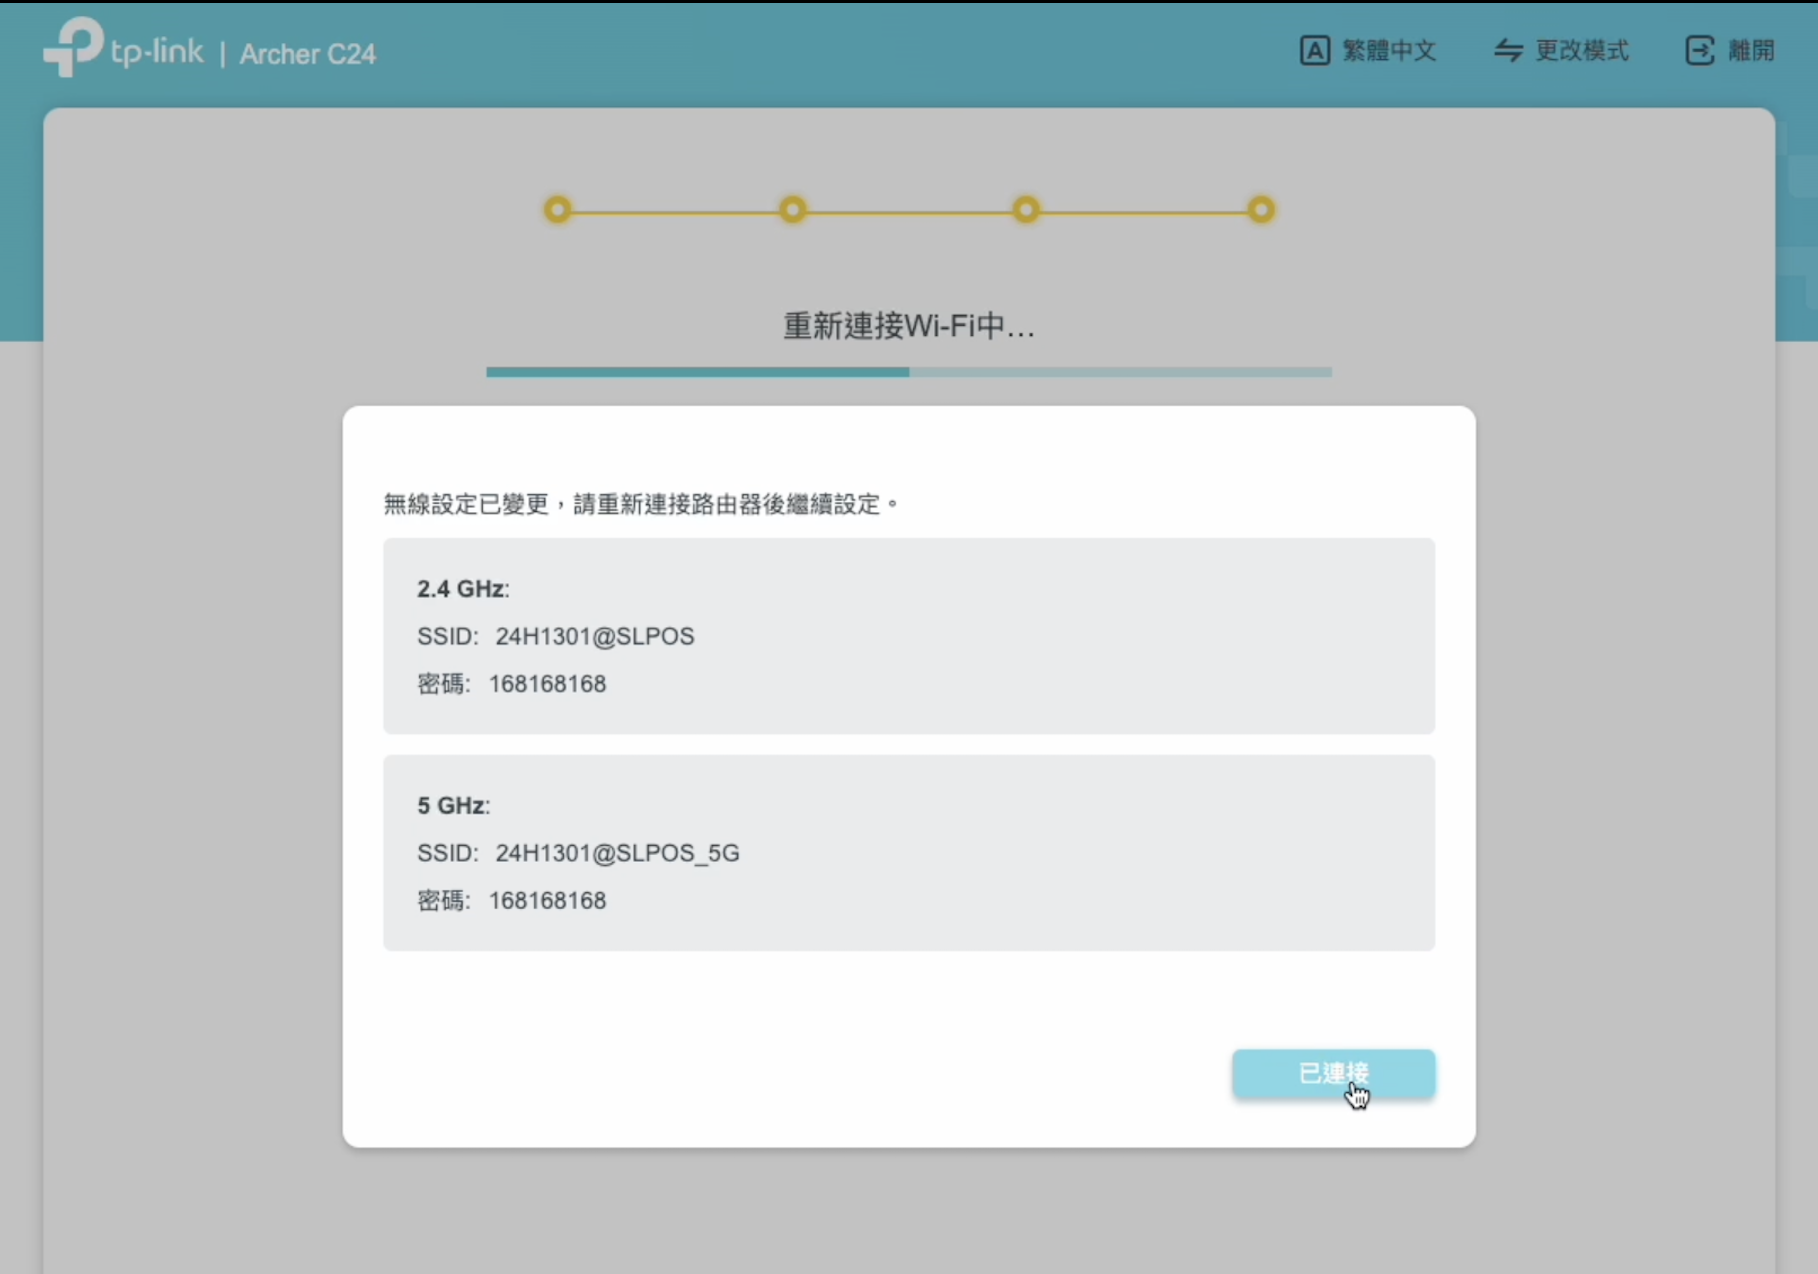
Task: Click the 5 GHz band label
Action: tap(453, 806)
